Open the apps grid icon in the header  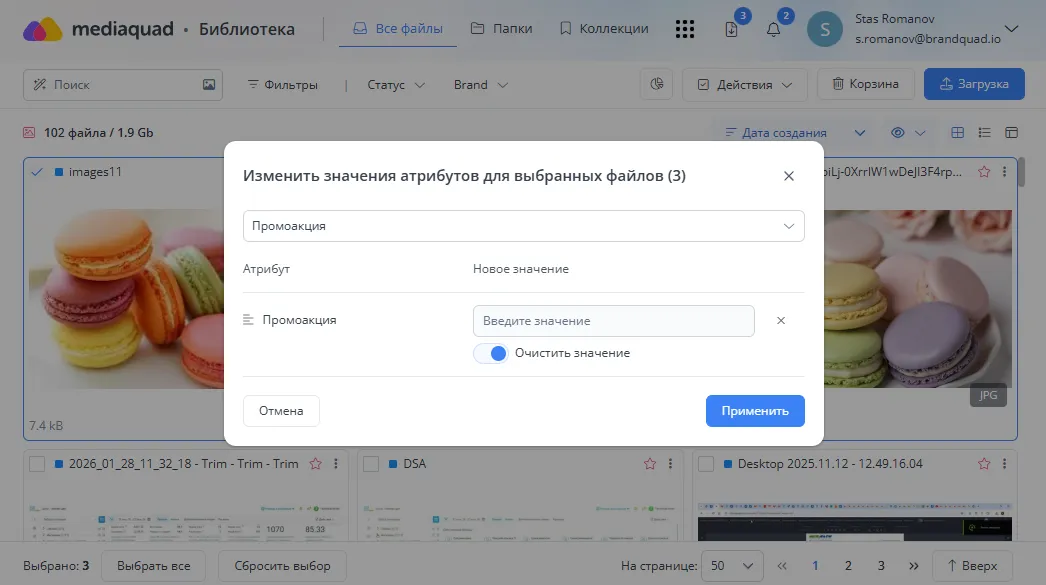[x=685, y=29]
